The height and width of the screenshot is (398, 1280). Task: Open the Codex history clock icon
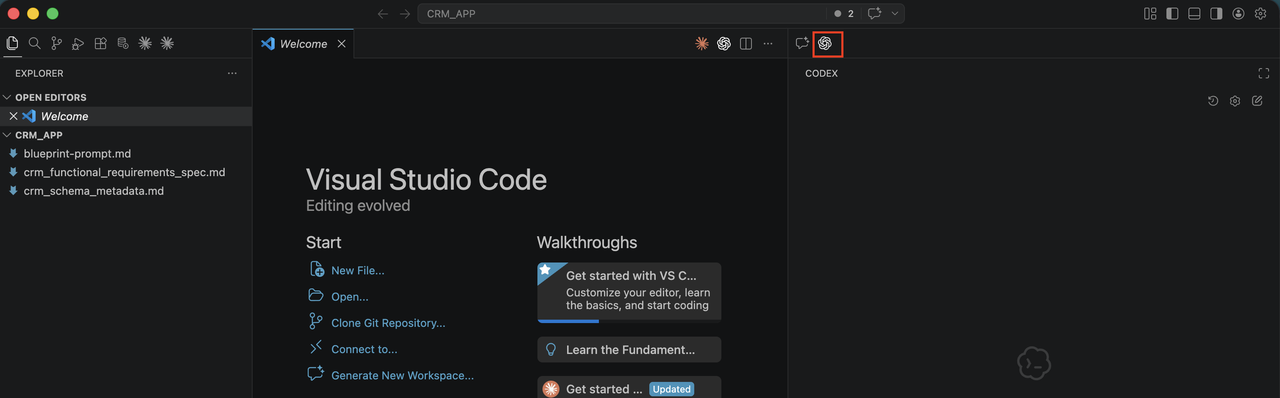point(1213,101)
